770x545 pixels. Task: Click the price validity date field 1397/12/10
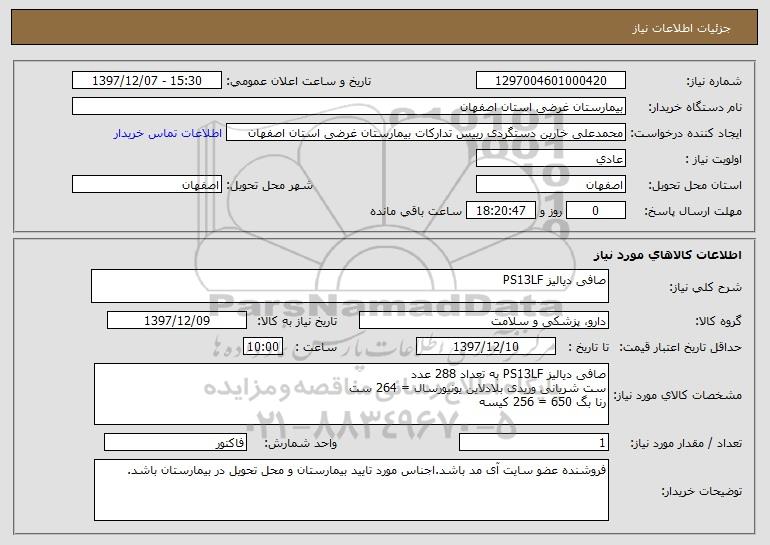tap(486, 347)
